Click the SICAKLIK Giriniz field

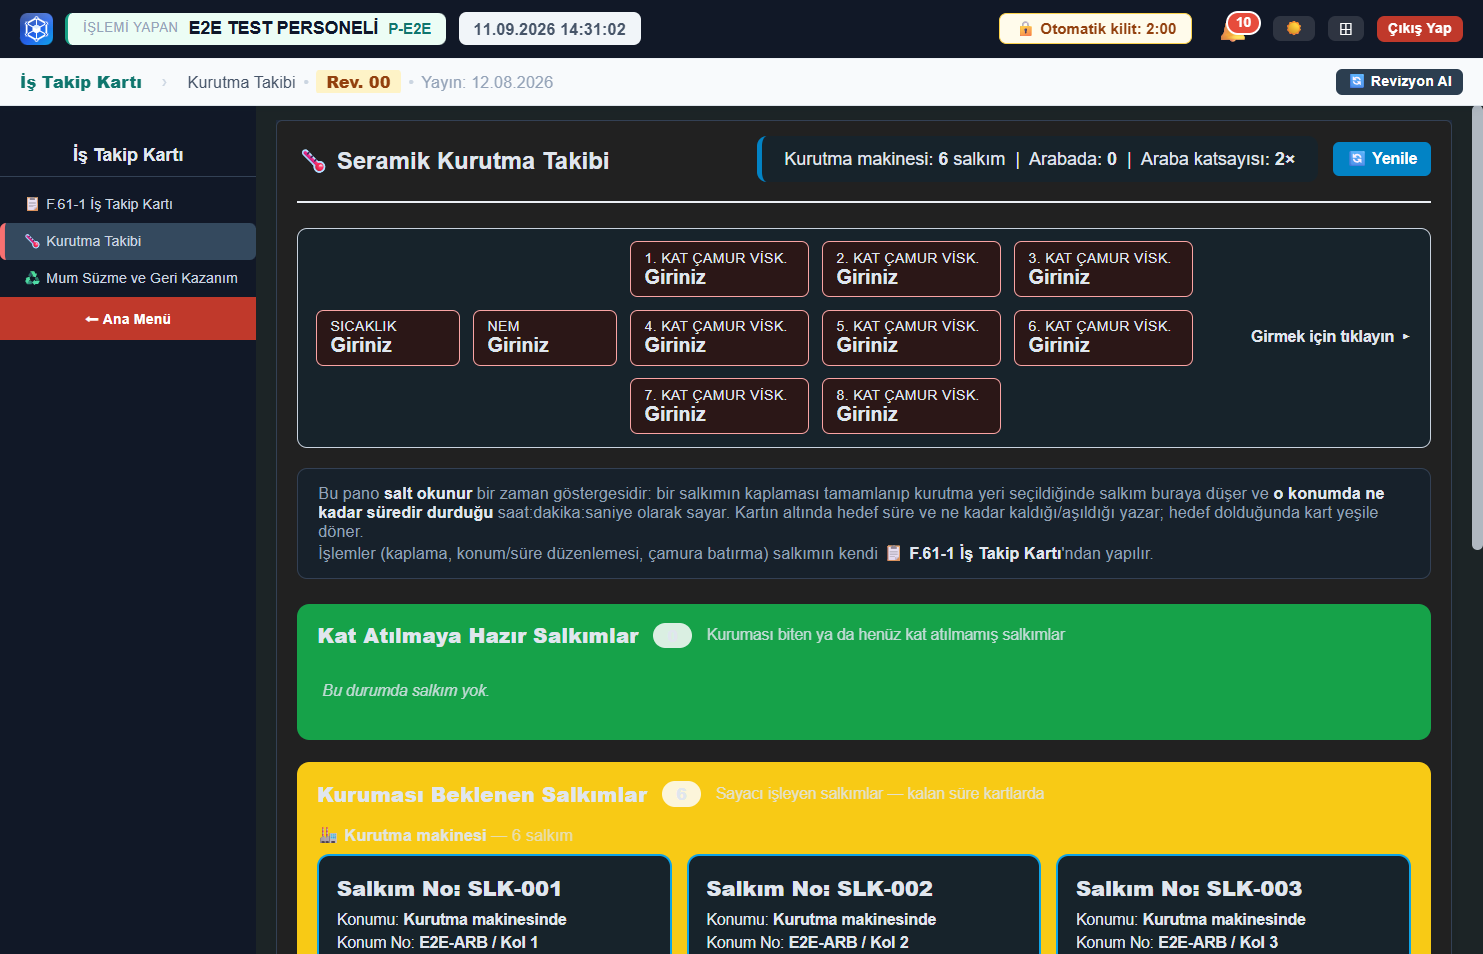[388, 338]
